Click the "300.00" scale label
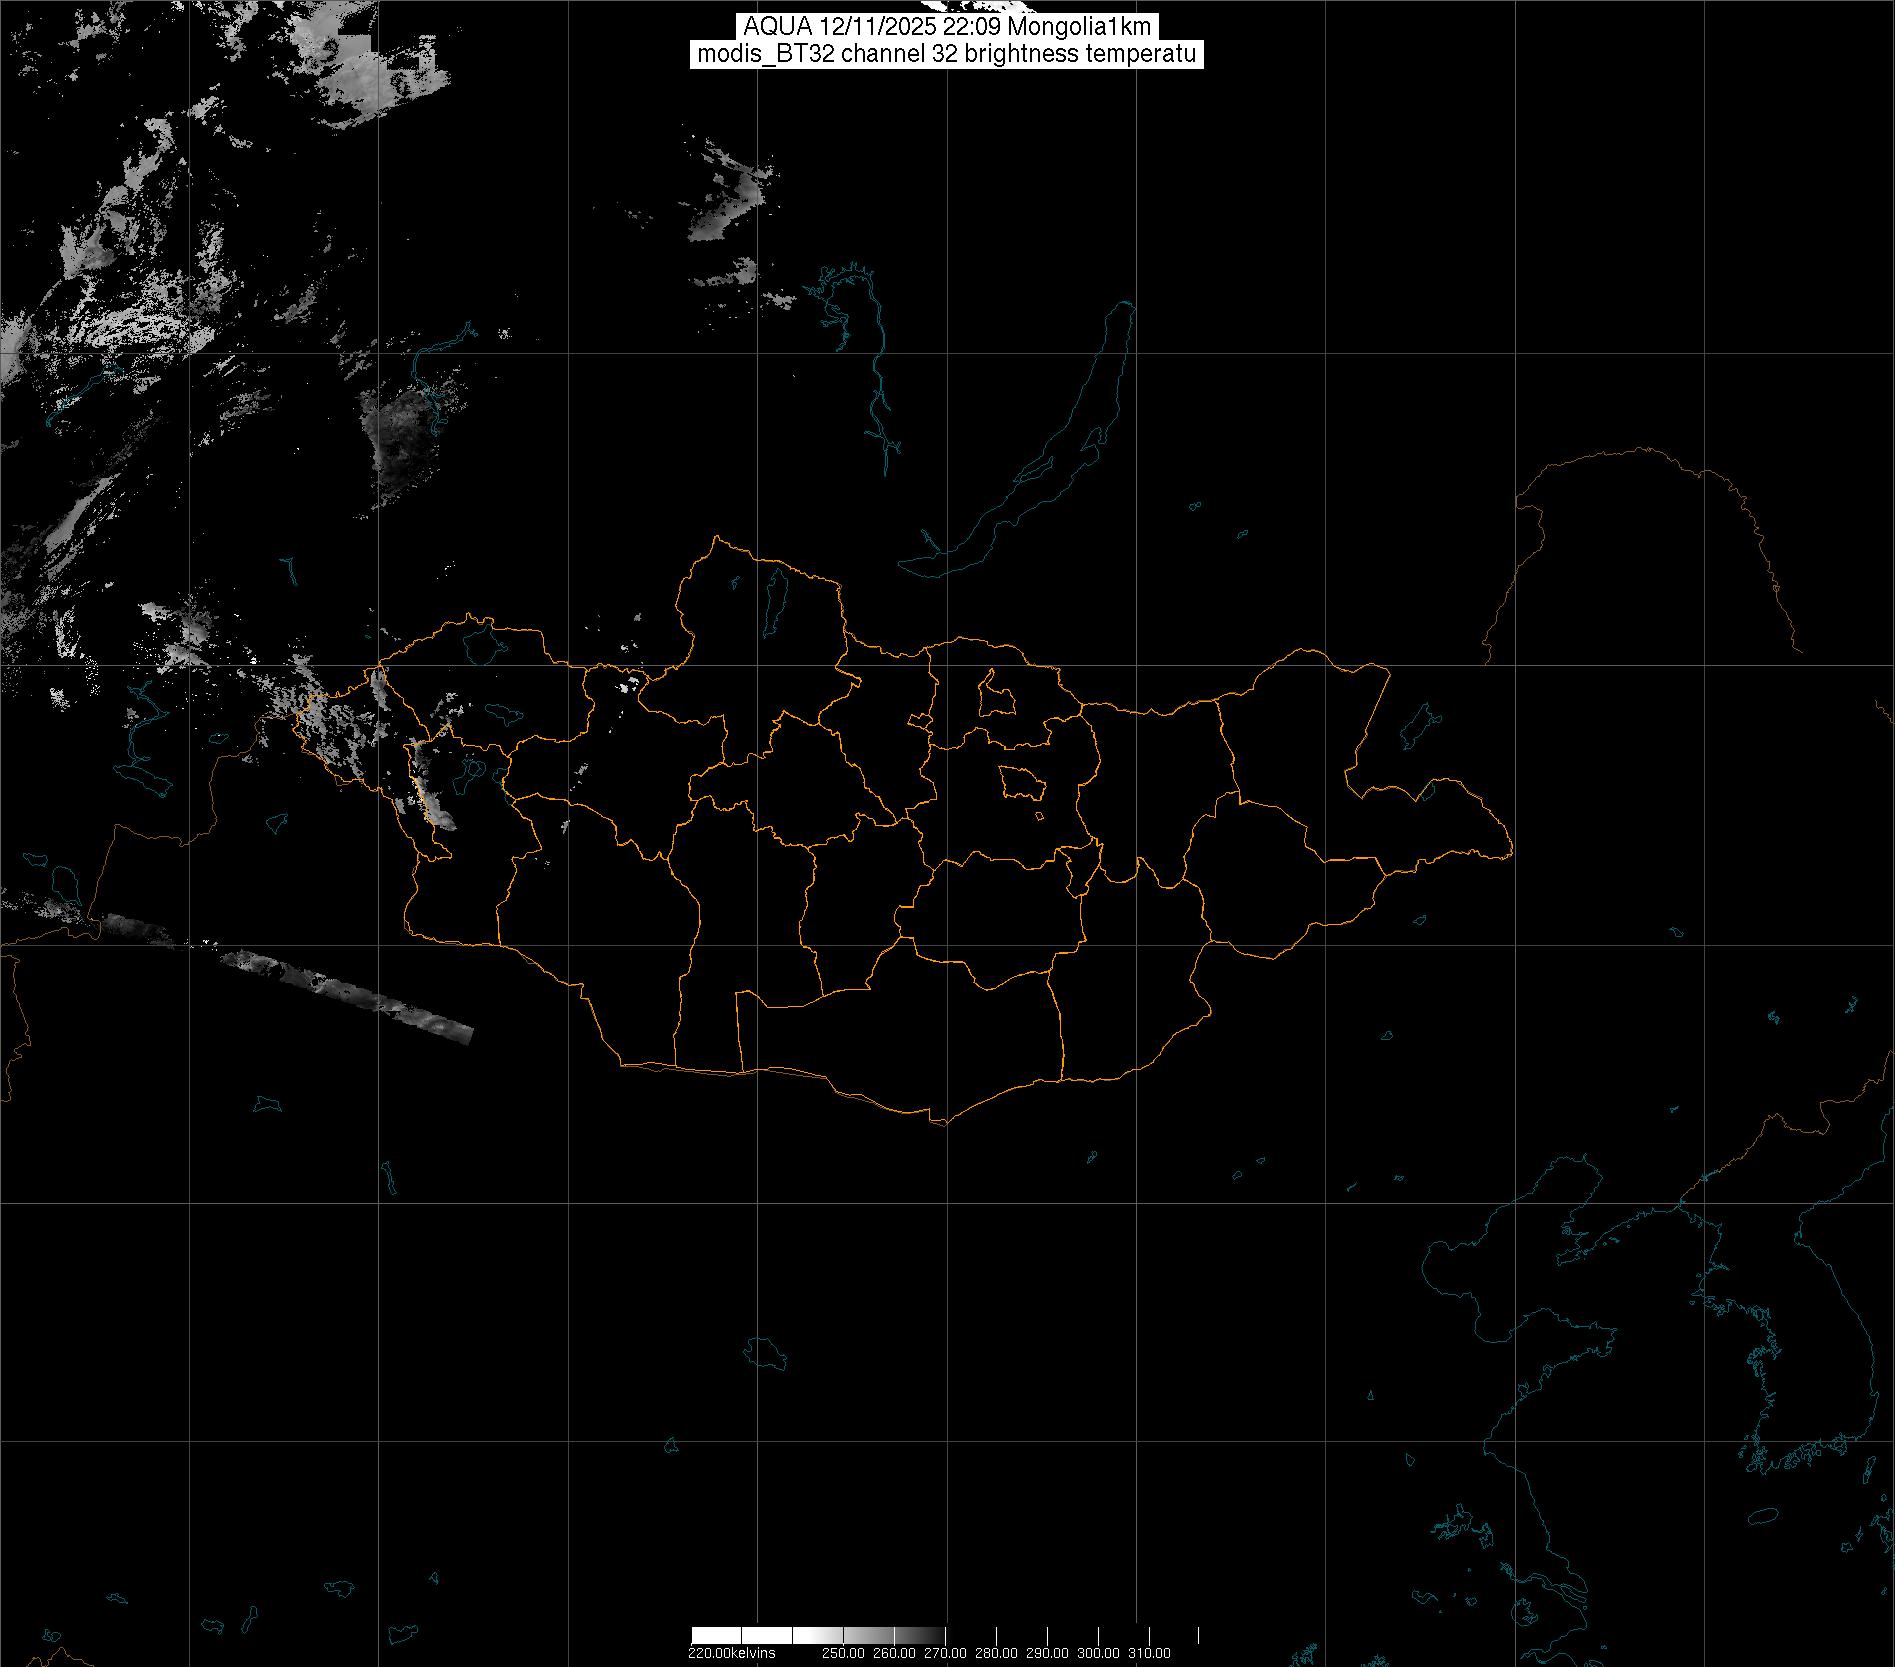Screen dimensions: 1895x1667 (x=1098, y=1652)
